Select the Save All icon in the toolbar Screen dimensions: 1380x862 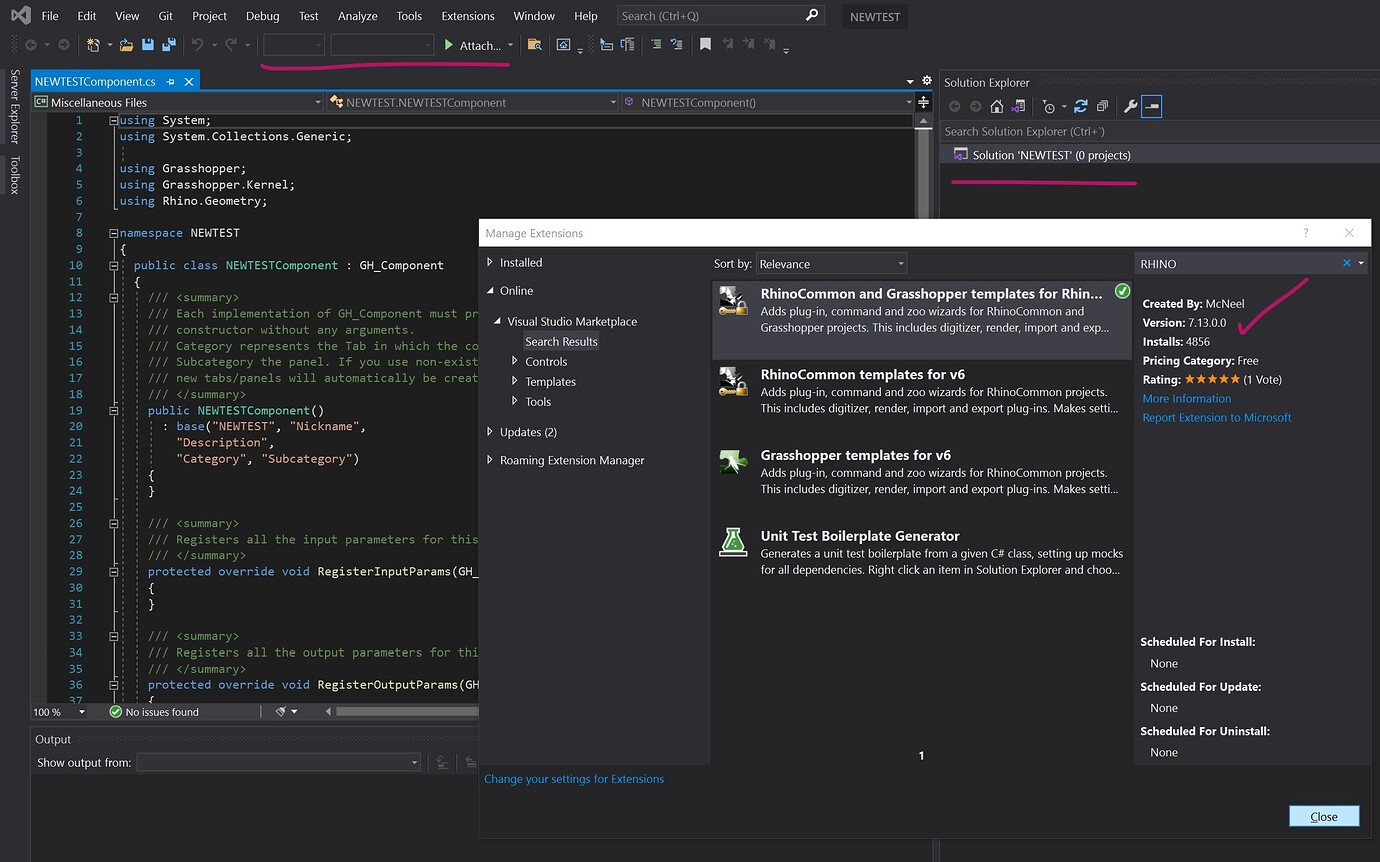169,45
